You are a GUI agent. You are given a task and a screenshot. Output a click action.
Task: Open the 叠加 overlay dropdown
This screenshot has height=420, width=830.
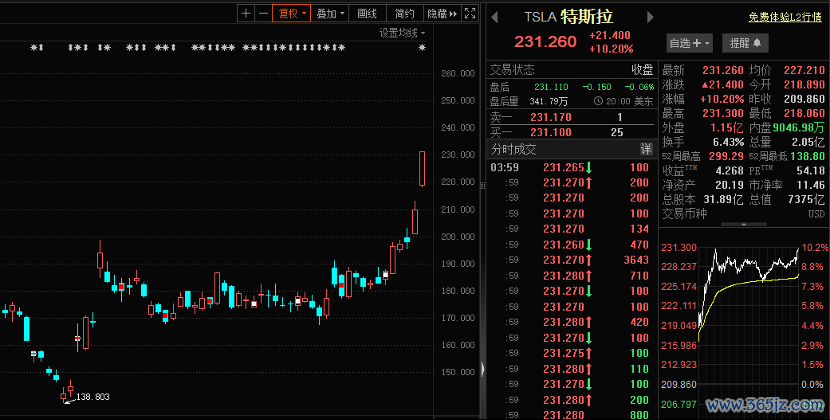click(330, 13)
